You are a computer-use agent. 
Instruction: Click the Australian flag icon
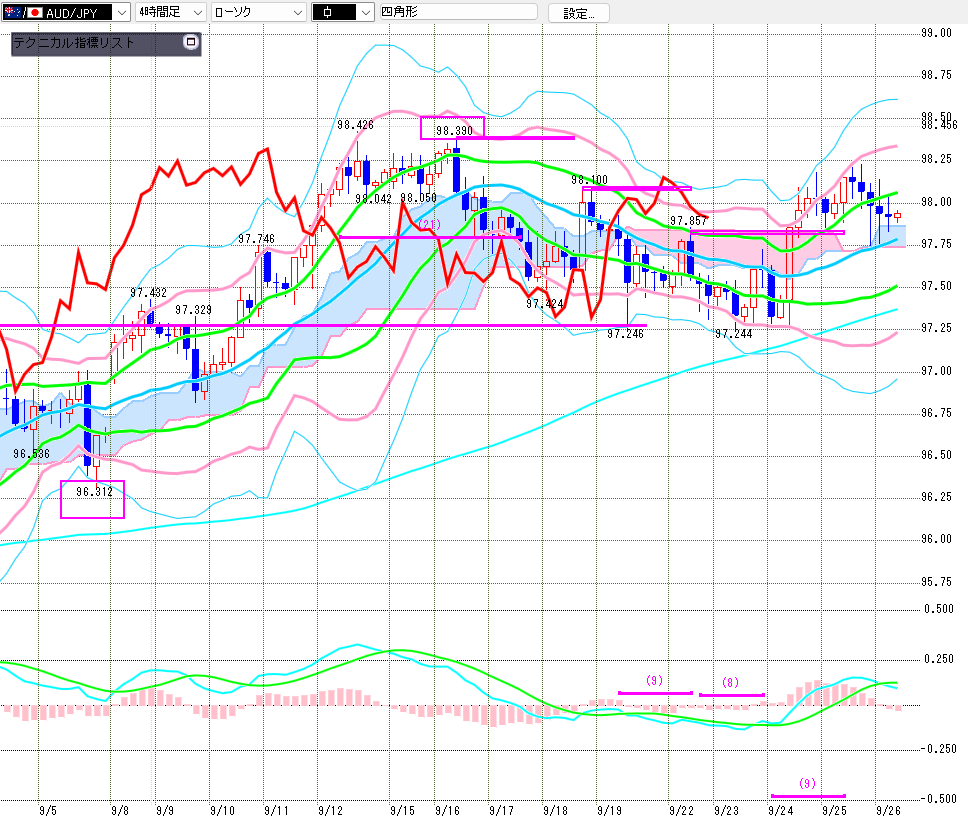tap(11, 13)
